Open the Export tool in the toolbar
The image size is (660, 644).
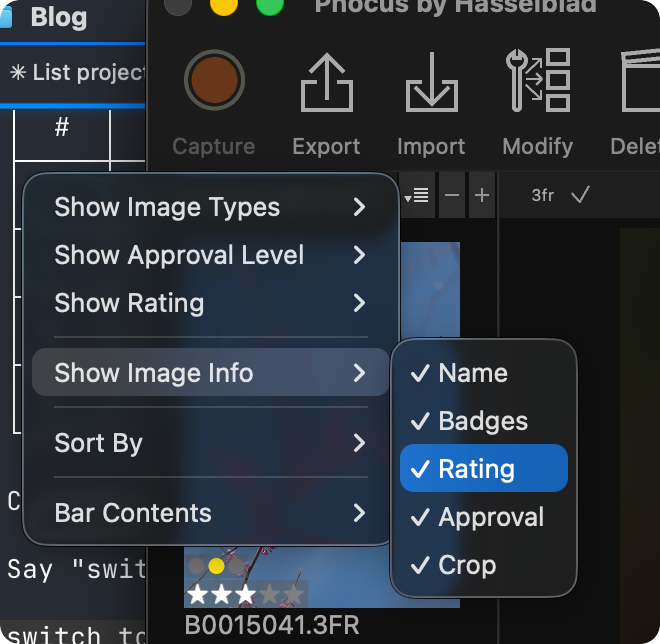[x=327, y=82]
